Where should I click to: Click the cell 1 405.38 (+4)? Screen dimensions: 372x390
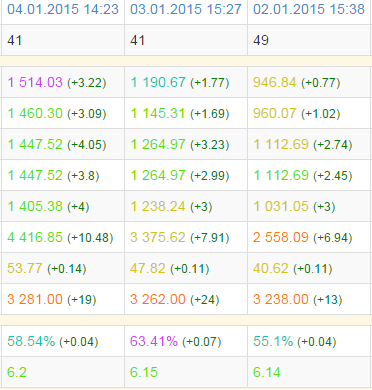pyautogui.click(x=48, y=207)
